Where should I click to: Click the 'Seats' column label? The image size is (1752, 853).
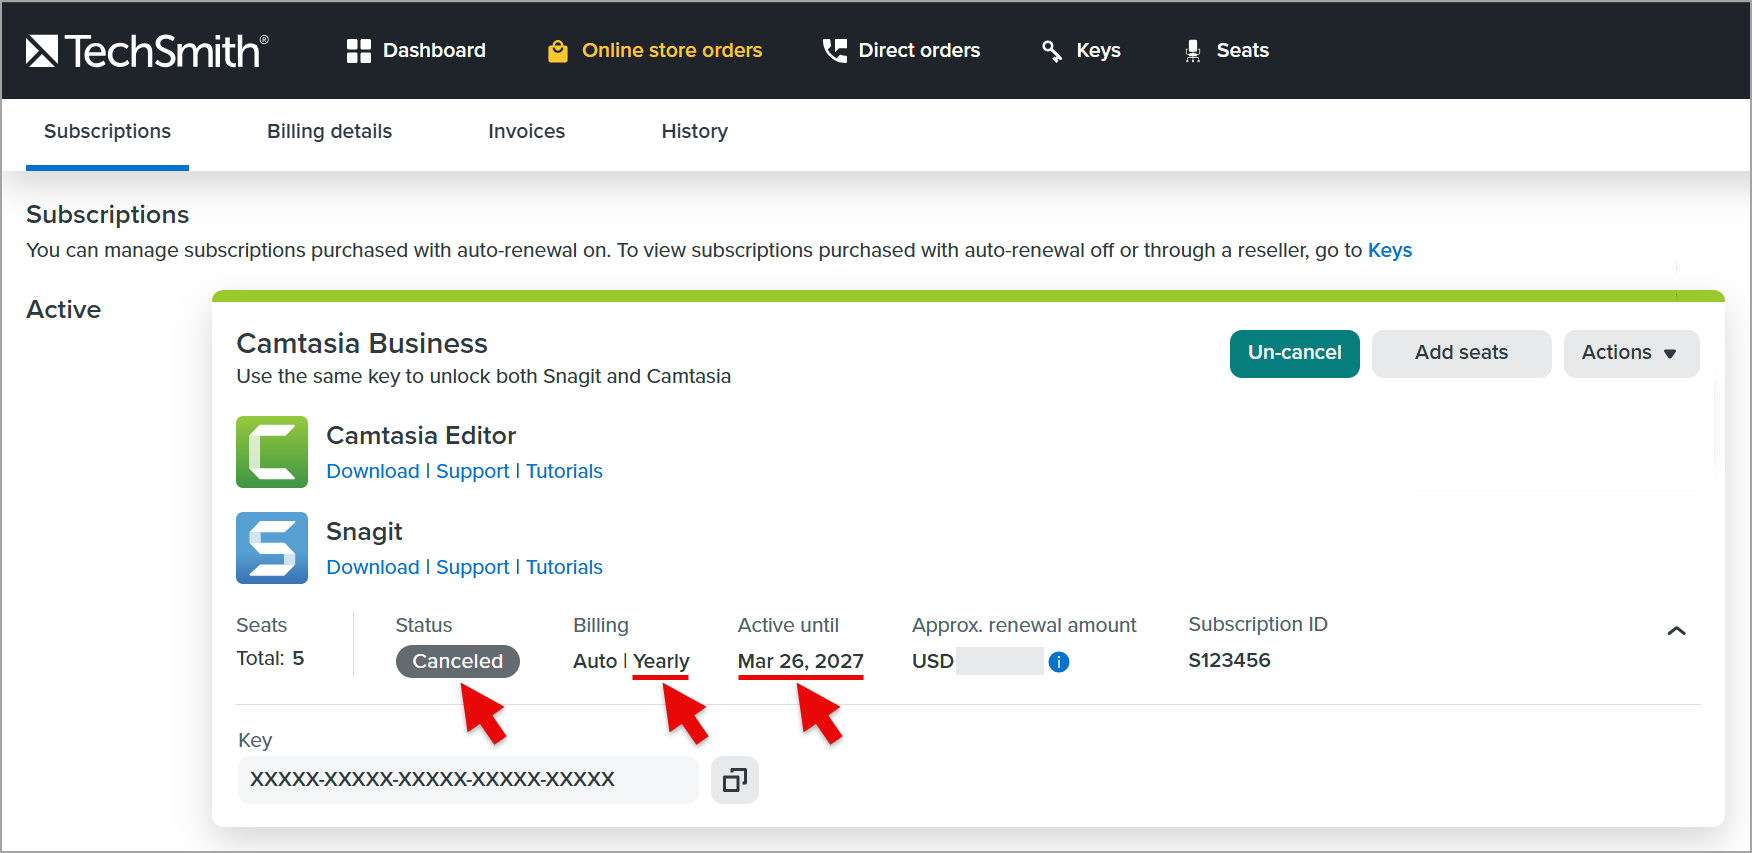point(261,626)
